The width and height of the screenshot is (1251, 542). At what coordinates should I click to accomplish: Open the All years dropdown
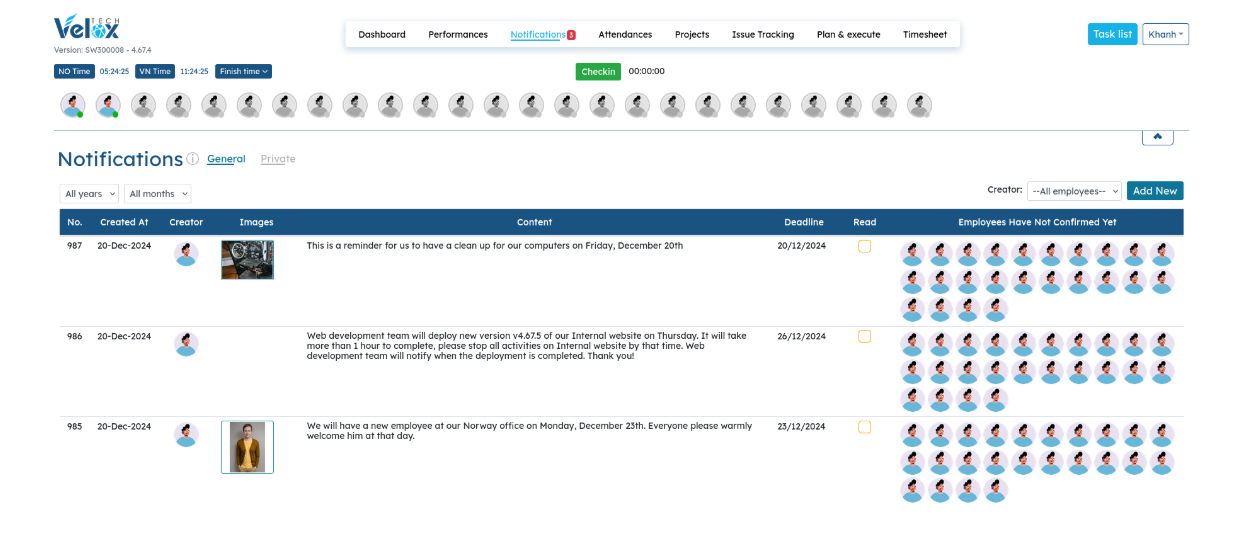89,194
